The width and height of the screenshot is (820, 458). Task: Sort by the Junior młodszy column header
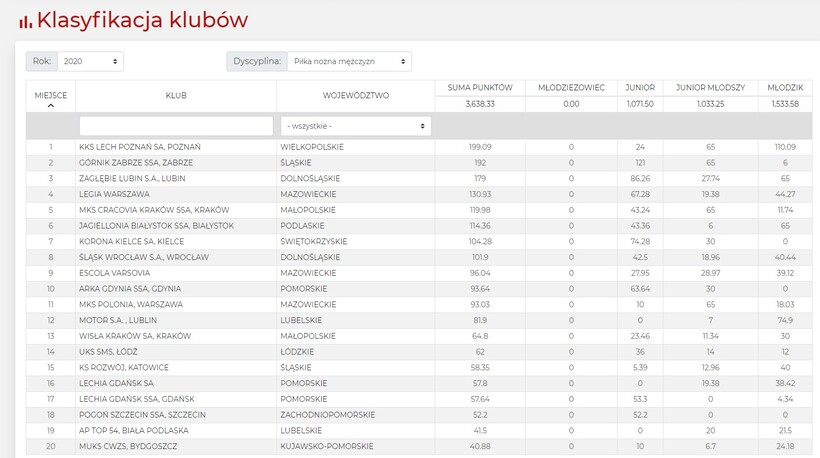pyautogui.click(x=710, y=88)
